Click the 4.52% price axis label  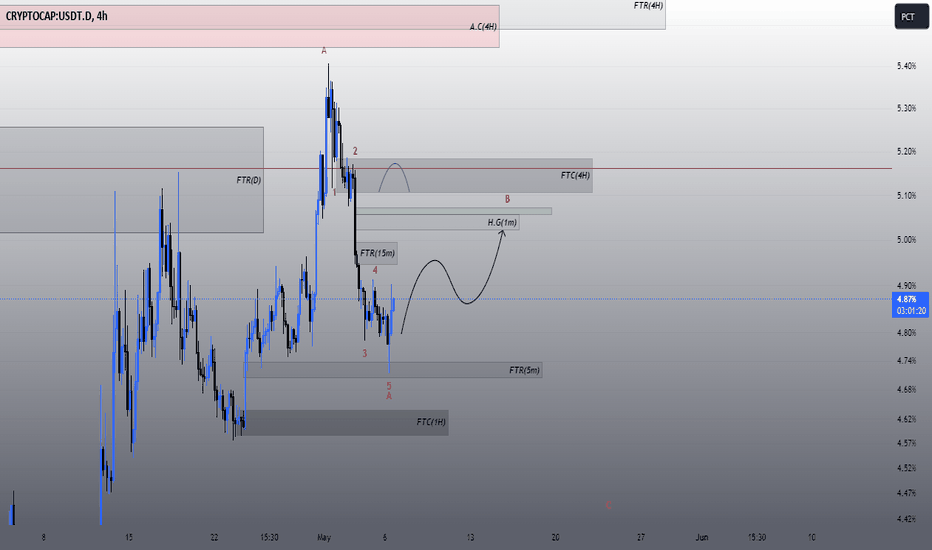(x=906, y=468)
